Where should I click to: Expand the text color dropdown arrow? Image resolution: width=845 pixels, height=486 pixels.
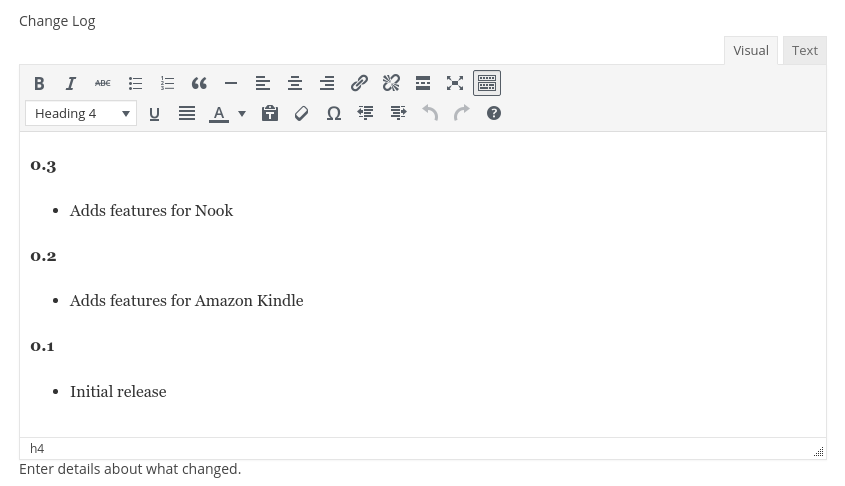pos(242,113)
